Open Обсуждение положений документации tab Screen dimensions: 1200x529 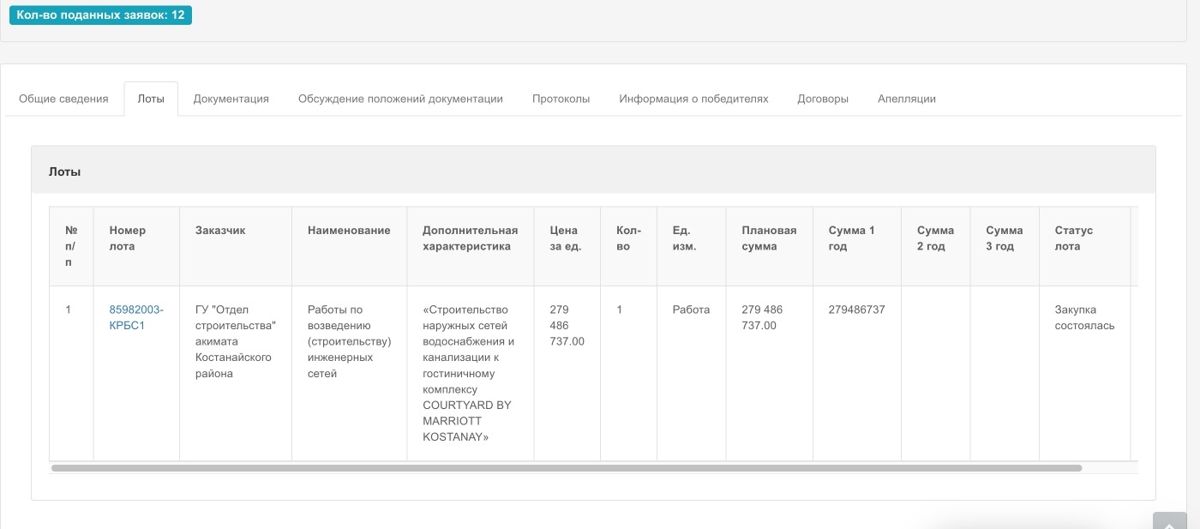(400, 99)
